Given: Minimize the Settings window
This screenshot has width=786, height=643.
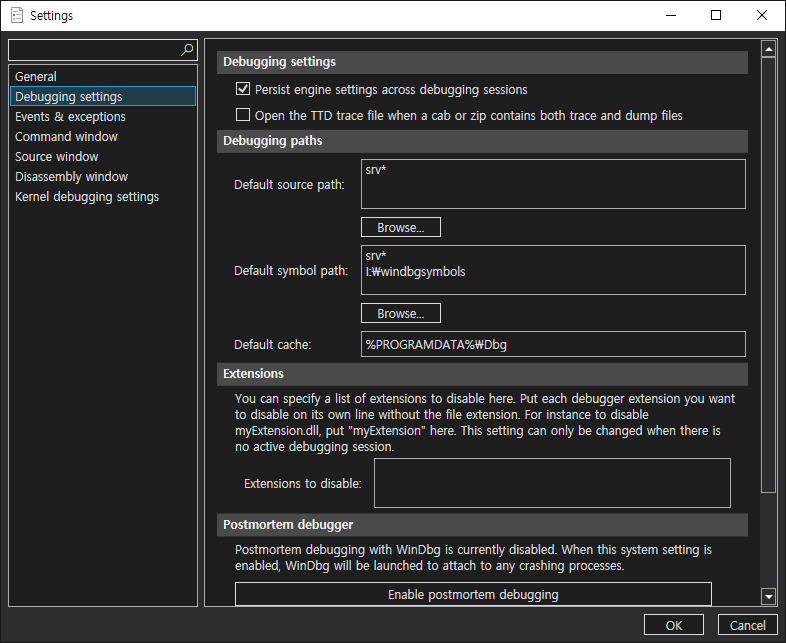Looking at the screenshot, I should point(671,16).
